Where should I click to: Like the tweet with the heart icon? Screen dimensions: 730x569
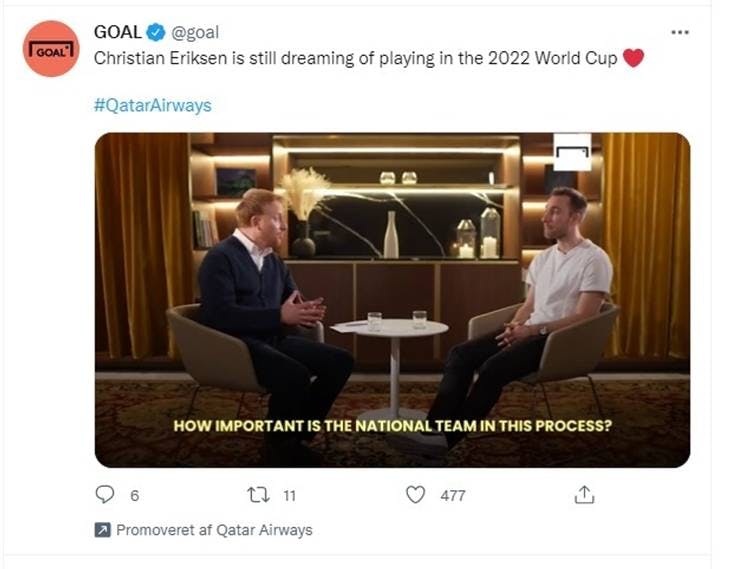pos(416,494)
